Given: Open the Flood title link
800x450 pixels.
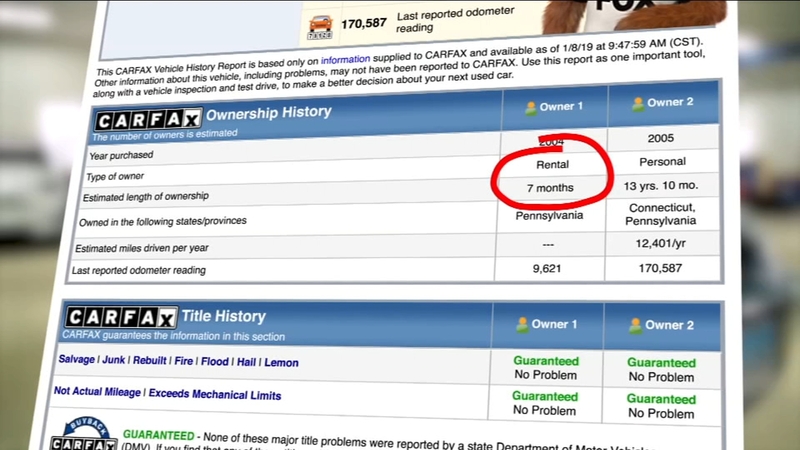Looking at the screenshot, I should point(215,361).
